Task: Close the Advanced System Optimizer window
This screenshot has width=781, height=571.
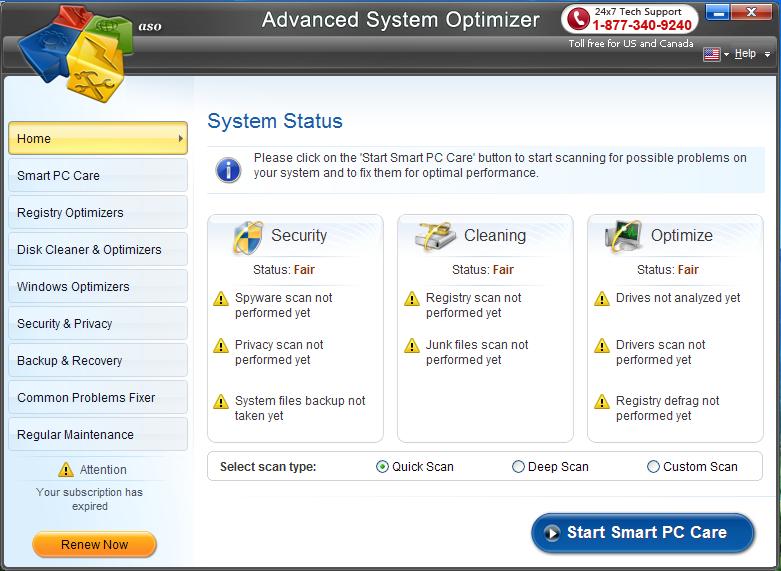Action: [x=751, y=12]
